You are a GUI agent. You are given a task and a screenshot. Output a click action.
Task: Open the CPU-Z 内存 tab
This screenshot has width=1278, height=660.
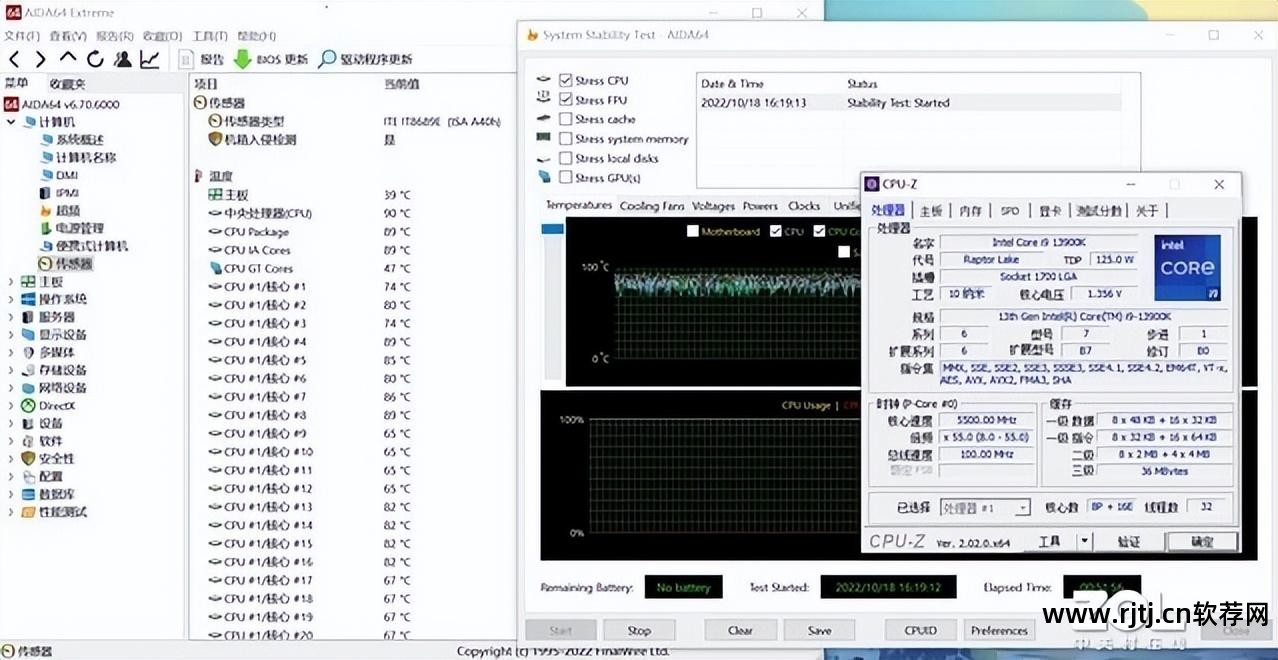click(x=970, y=211)
